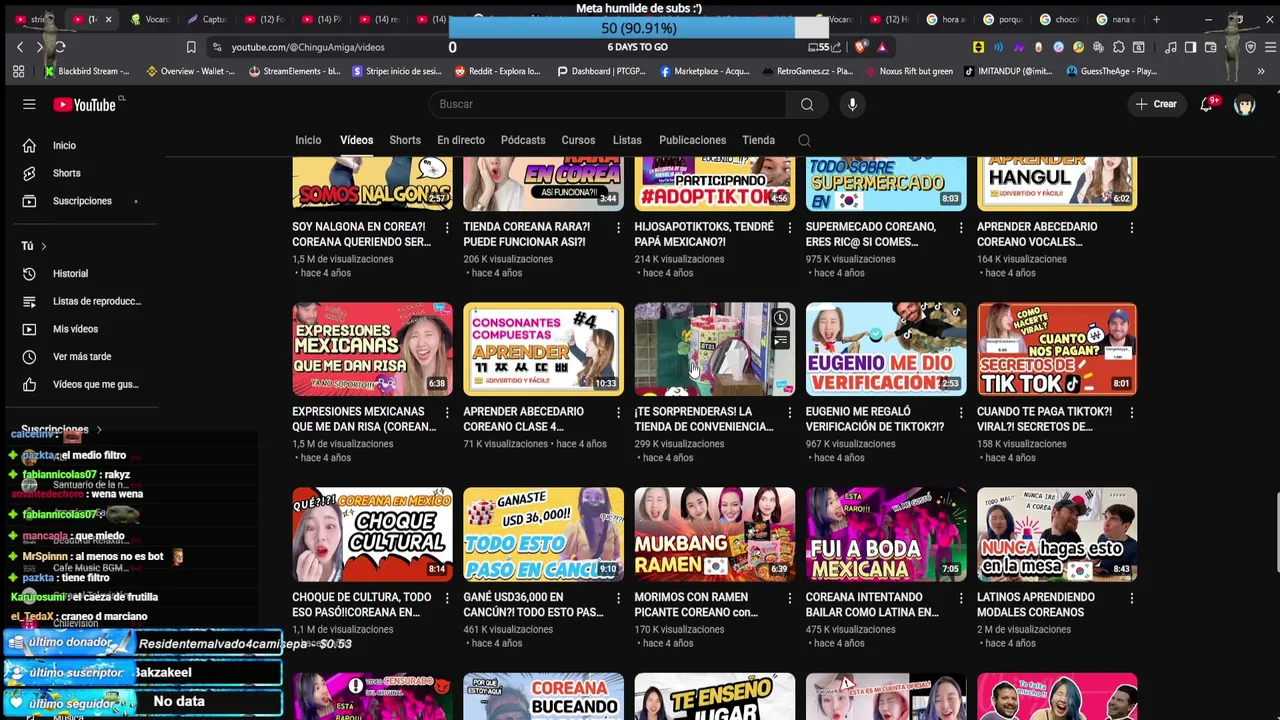
Task: Open Shorts from the sidebar icon
Action: tap(29, 173)
